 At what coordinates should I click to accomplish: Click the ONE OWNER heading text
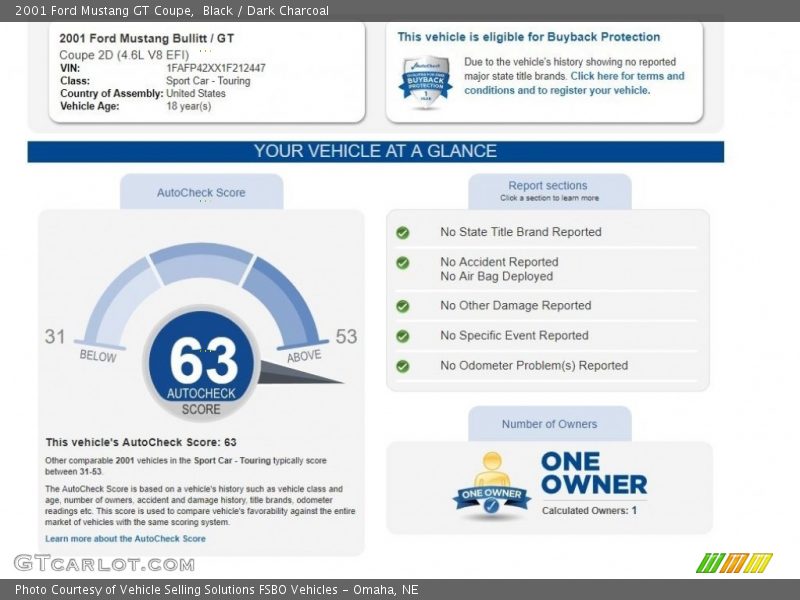pos(593,474)
